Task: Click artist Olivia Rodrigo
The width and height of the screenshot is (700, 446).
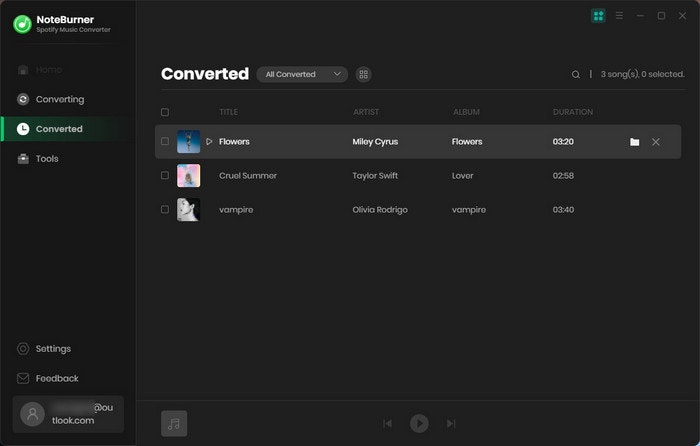Action: (380, 209)
